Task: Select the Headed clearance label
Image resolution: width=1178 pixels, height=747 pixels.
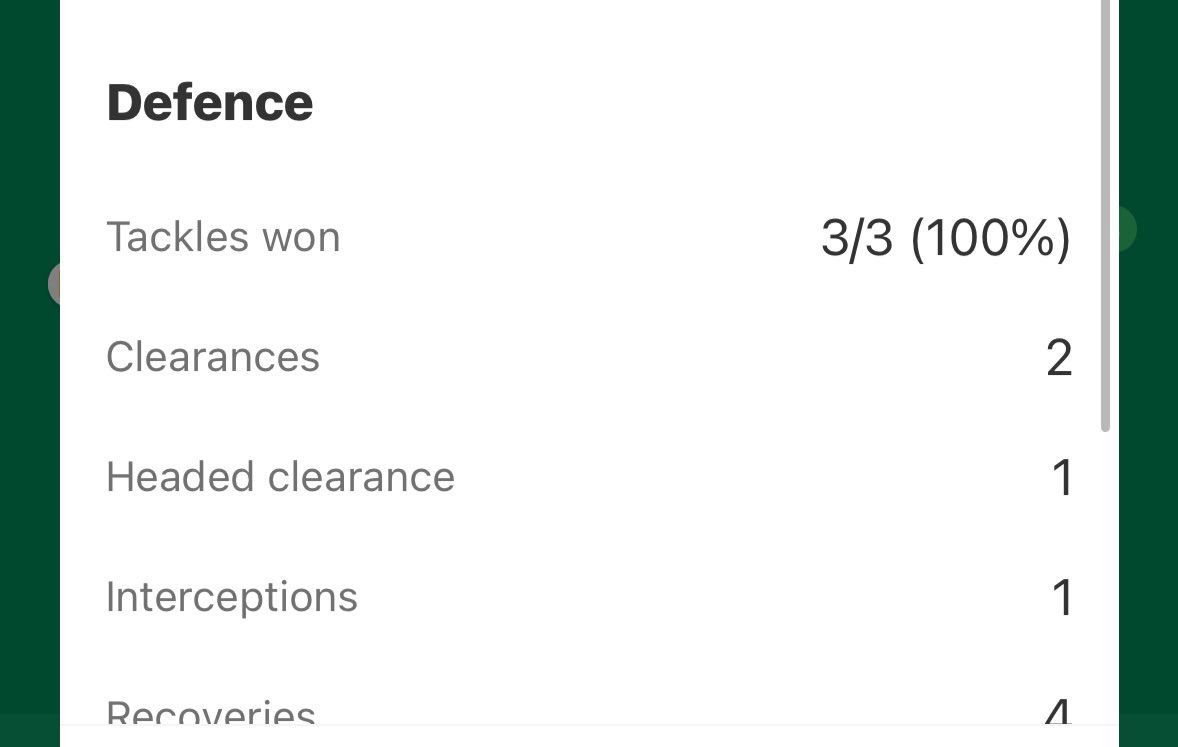Action: (280, 476)
